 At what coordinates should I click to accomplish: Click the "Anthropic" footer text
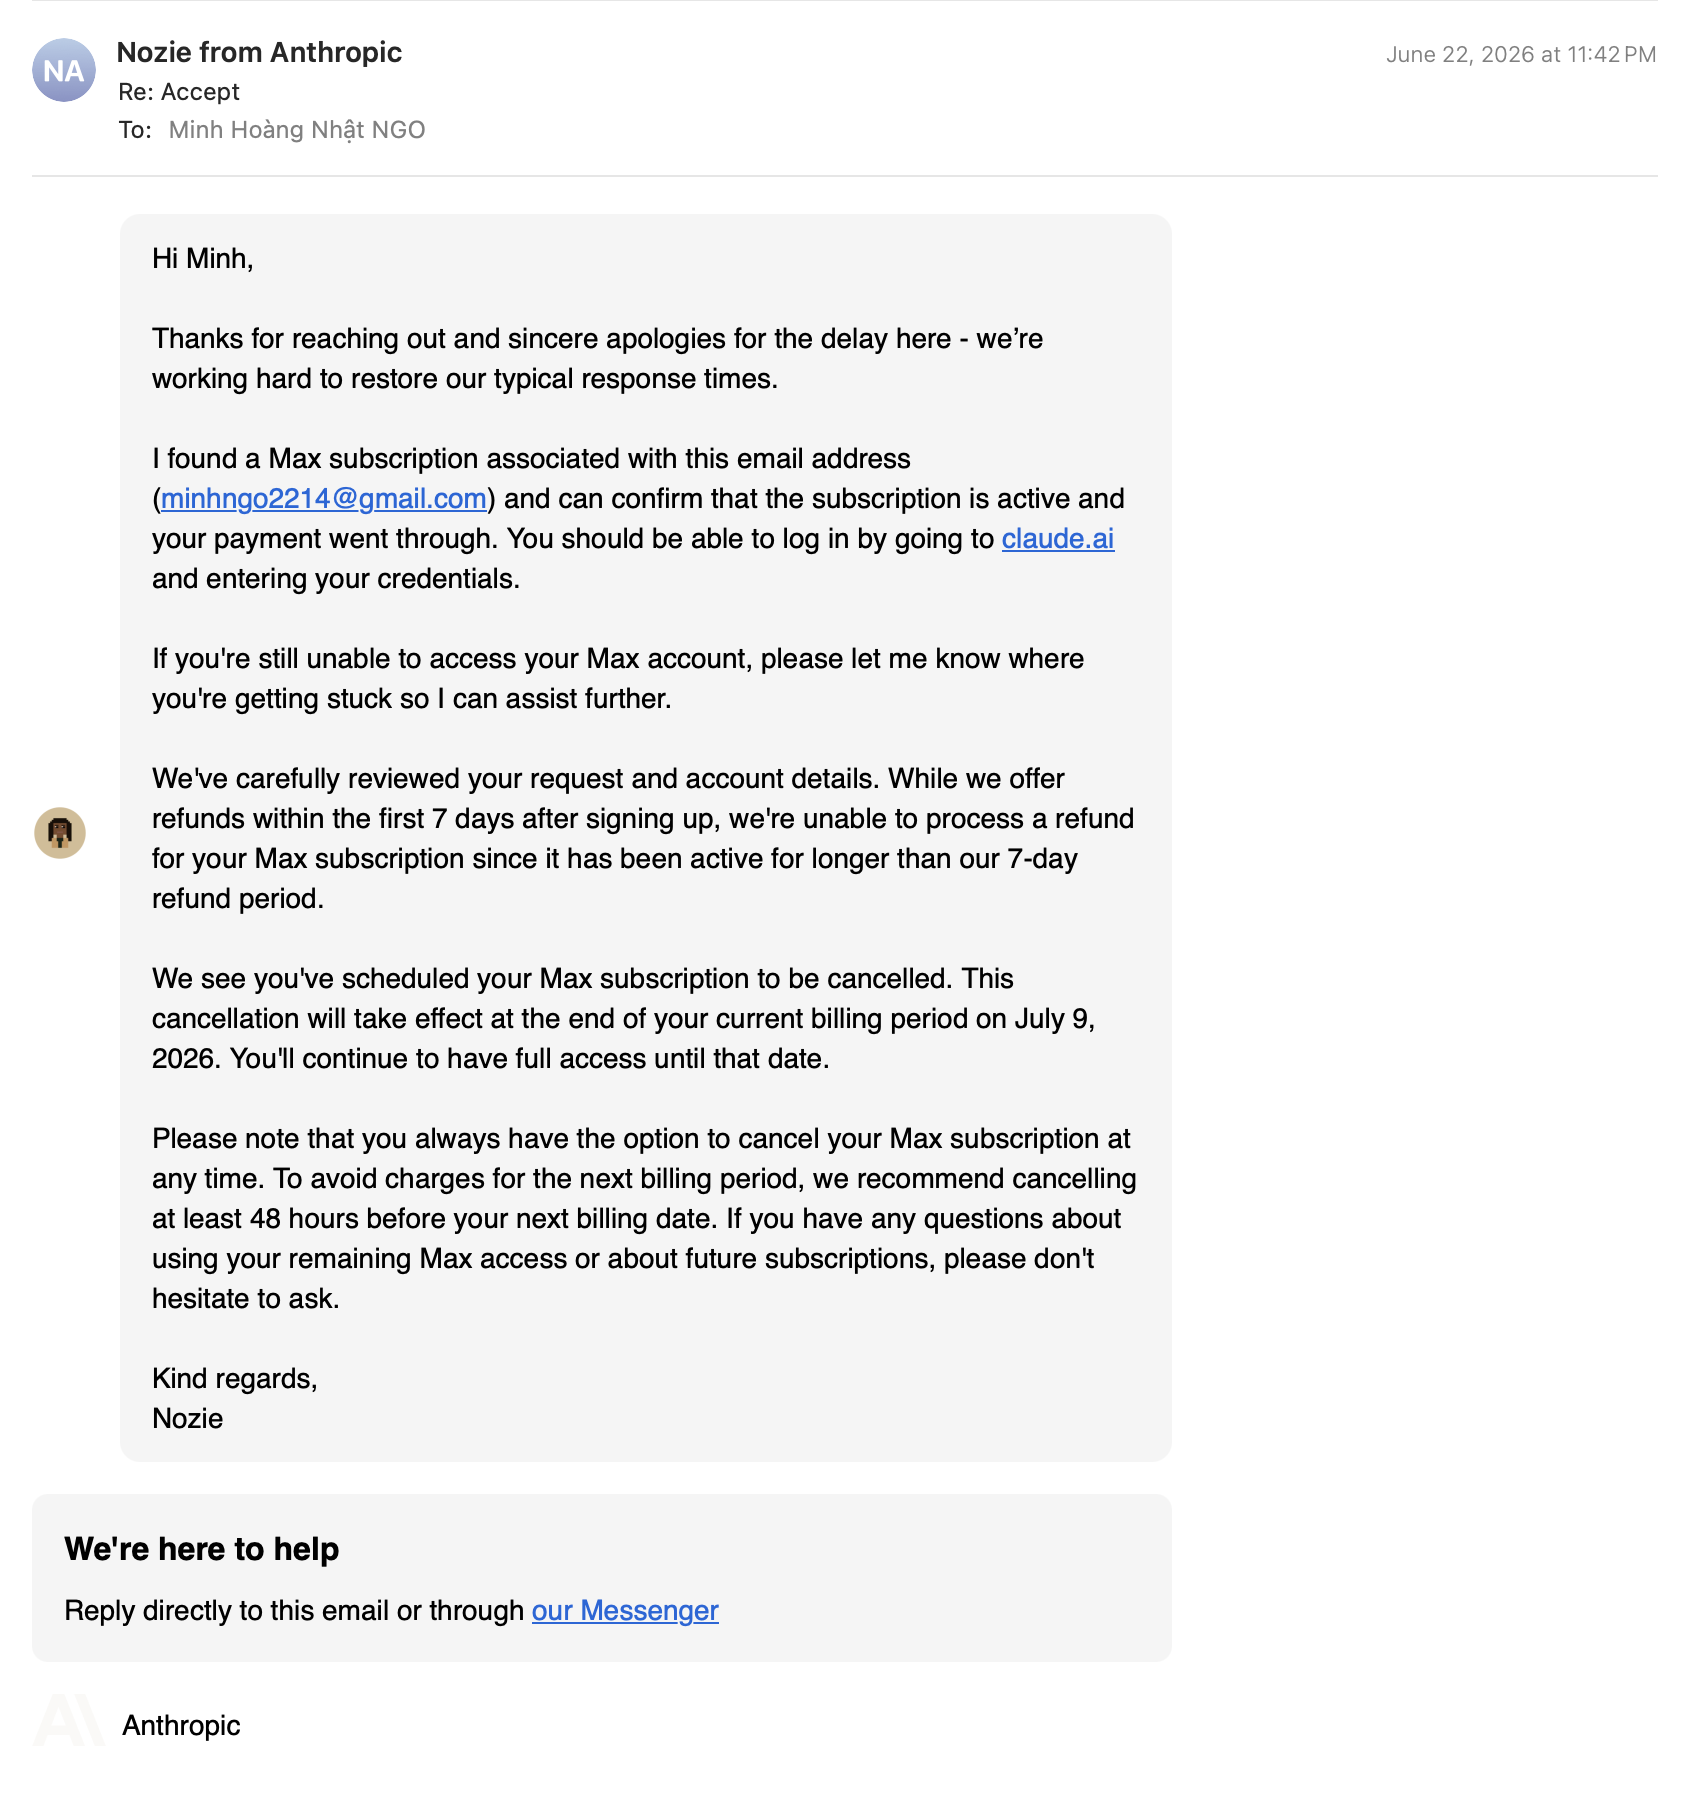181,1725
